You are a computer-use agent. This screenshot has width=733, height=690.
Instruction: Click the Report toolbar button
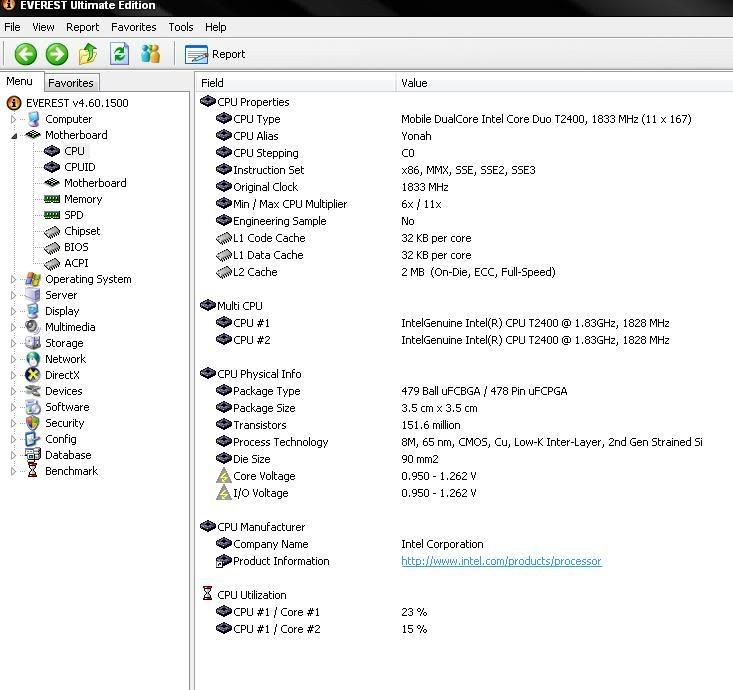click(215, 54)
